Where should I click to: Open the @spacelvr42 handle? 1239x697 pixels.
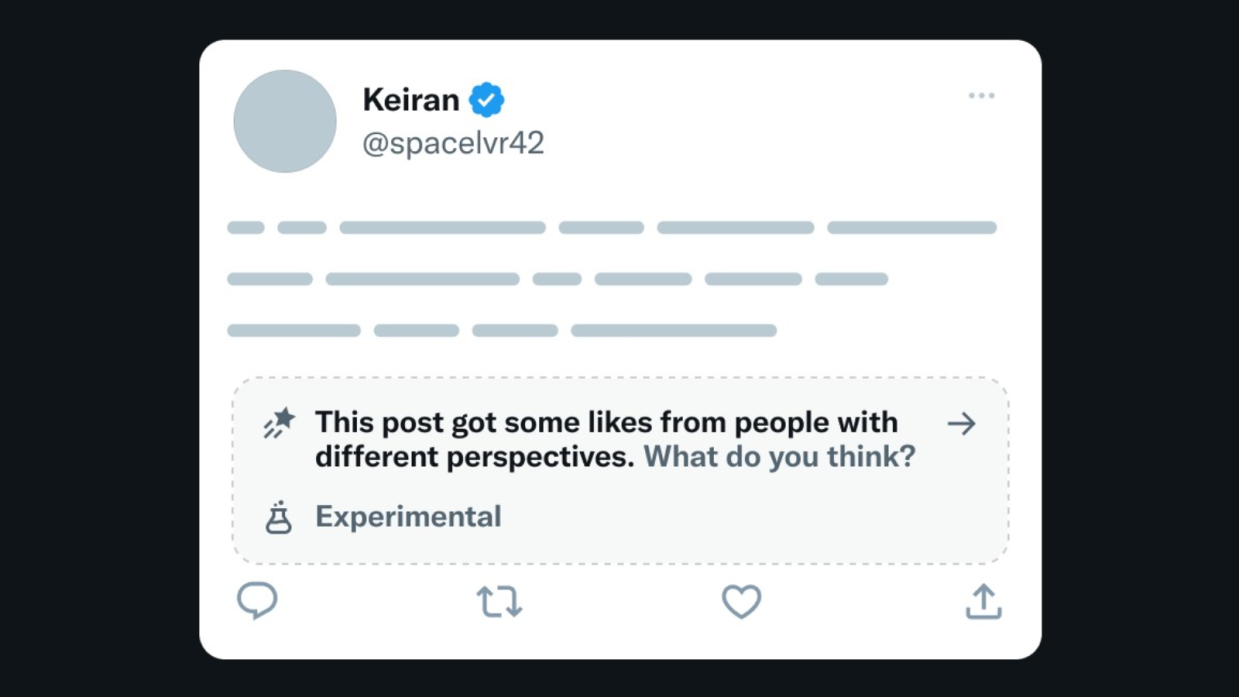453,143
